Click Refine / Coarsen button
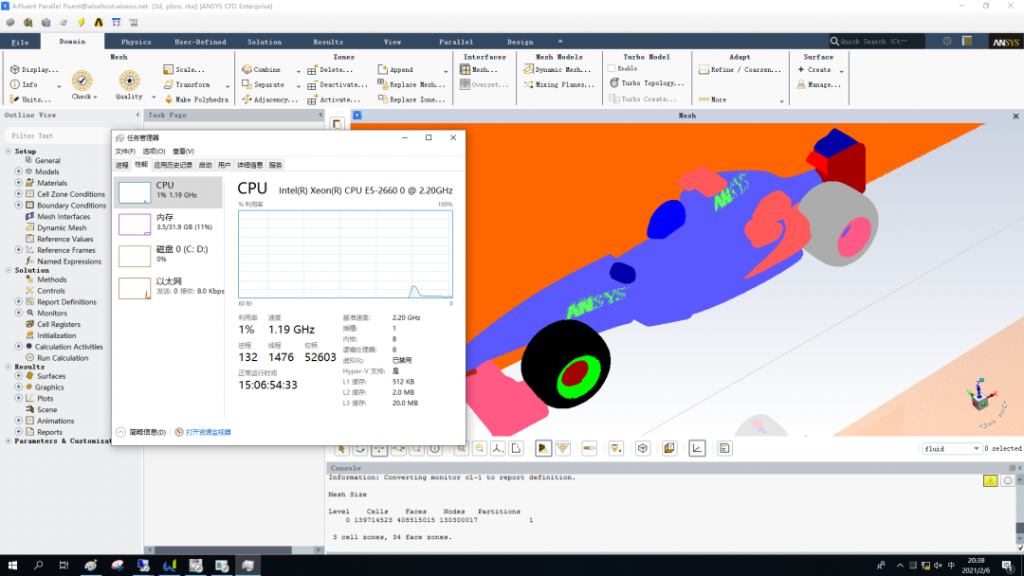The height and width of the screenshot is (576, 1024). (743, 70)
